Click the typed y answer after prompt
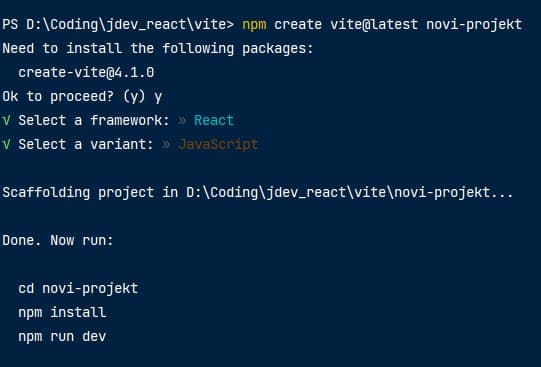Image resolution: width=541 pixels, height=367 pixels. (158, 98)
